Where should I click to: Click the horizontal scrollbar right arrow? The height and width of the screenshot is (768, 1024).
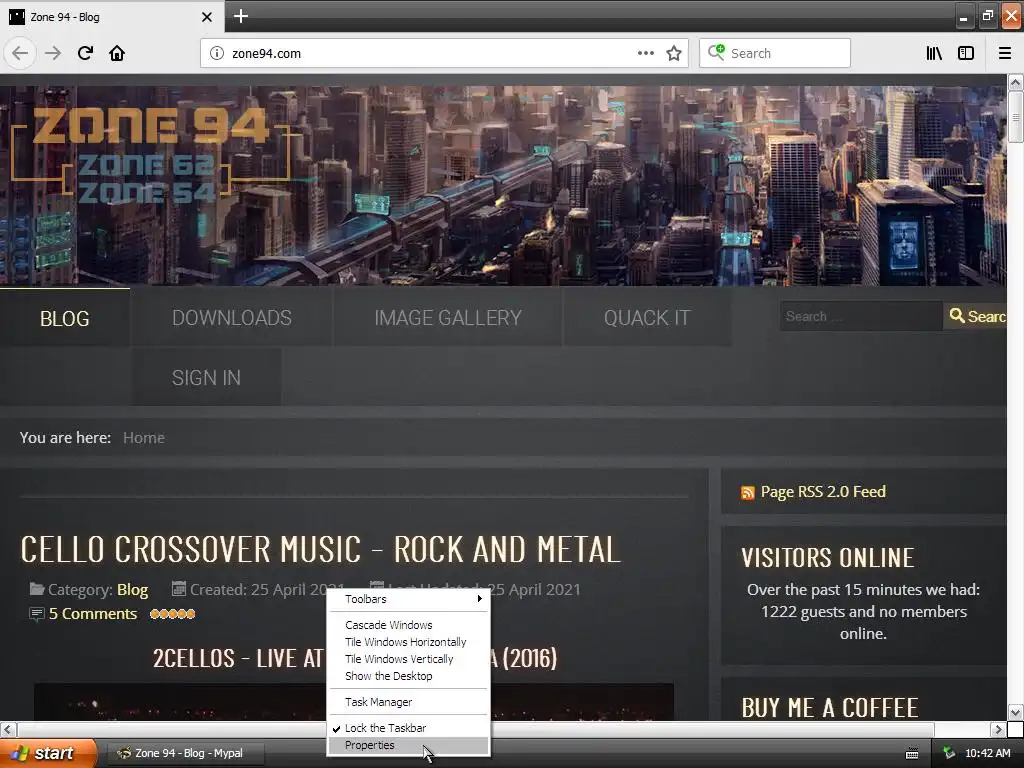click(998, 729)
